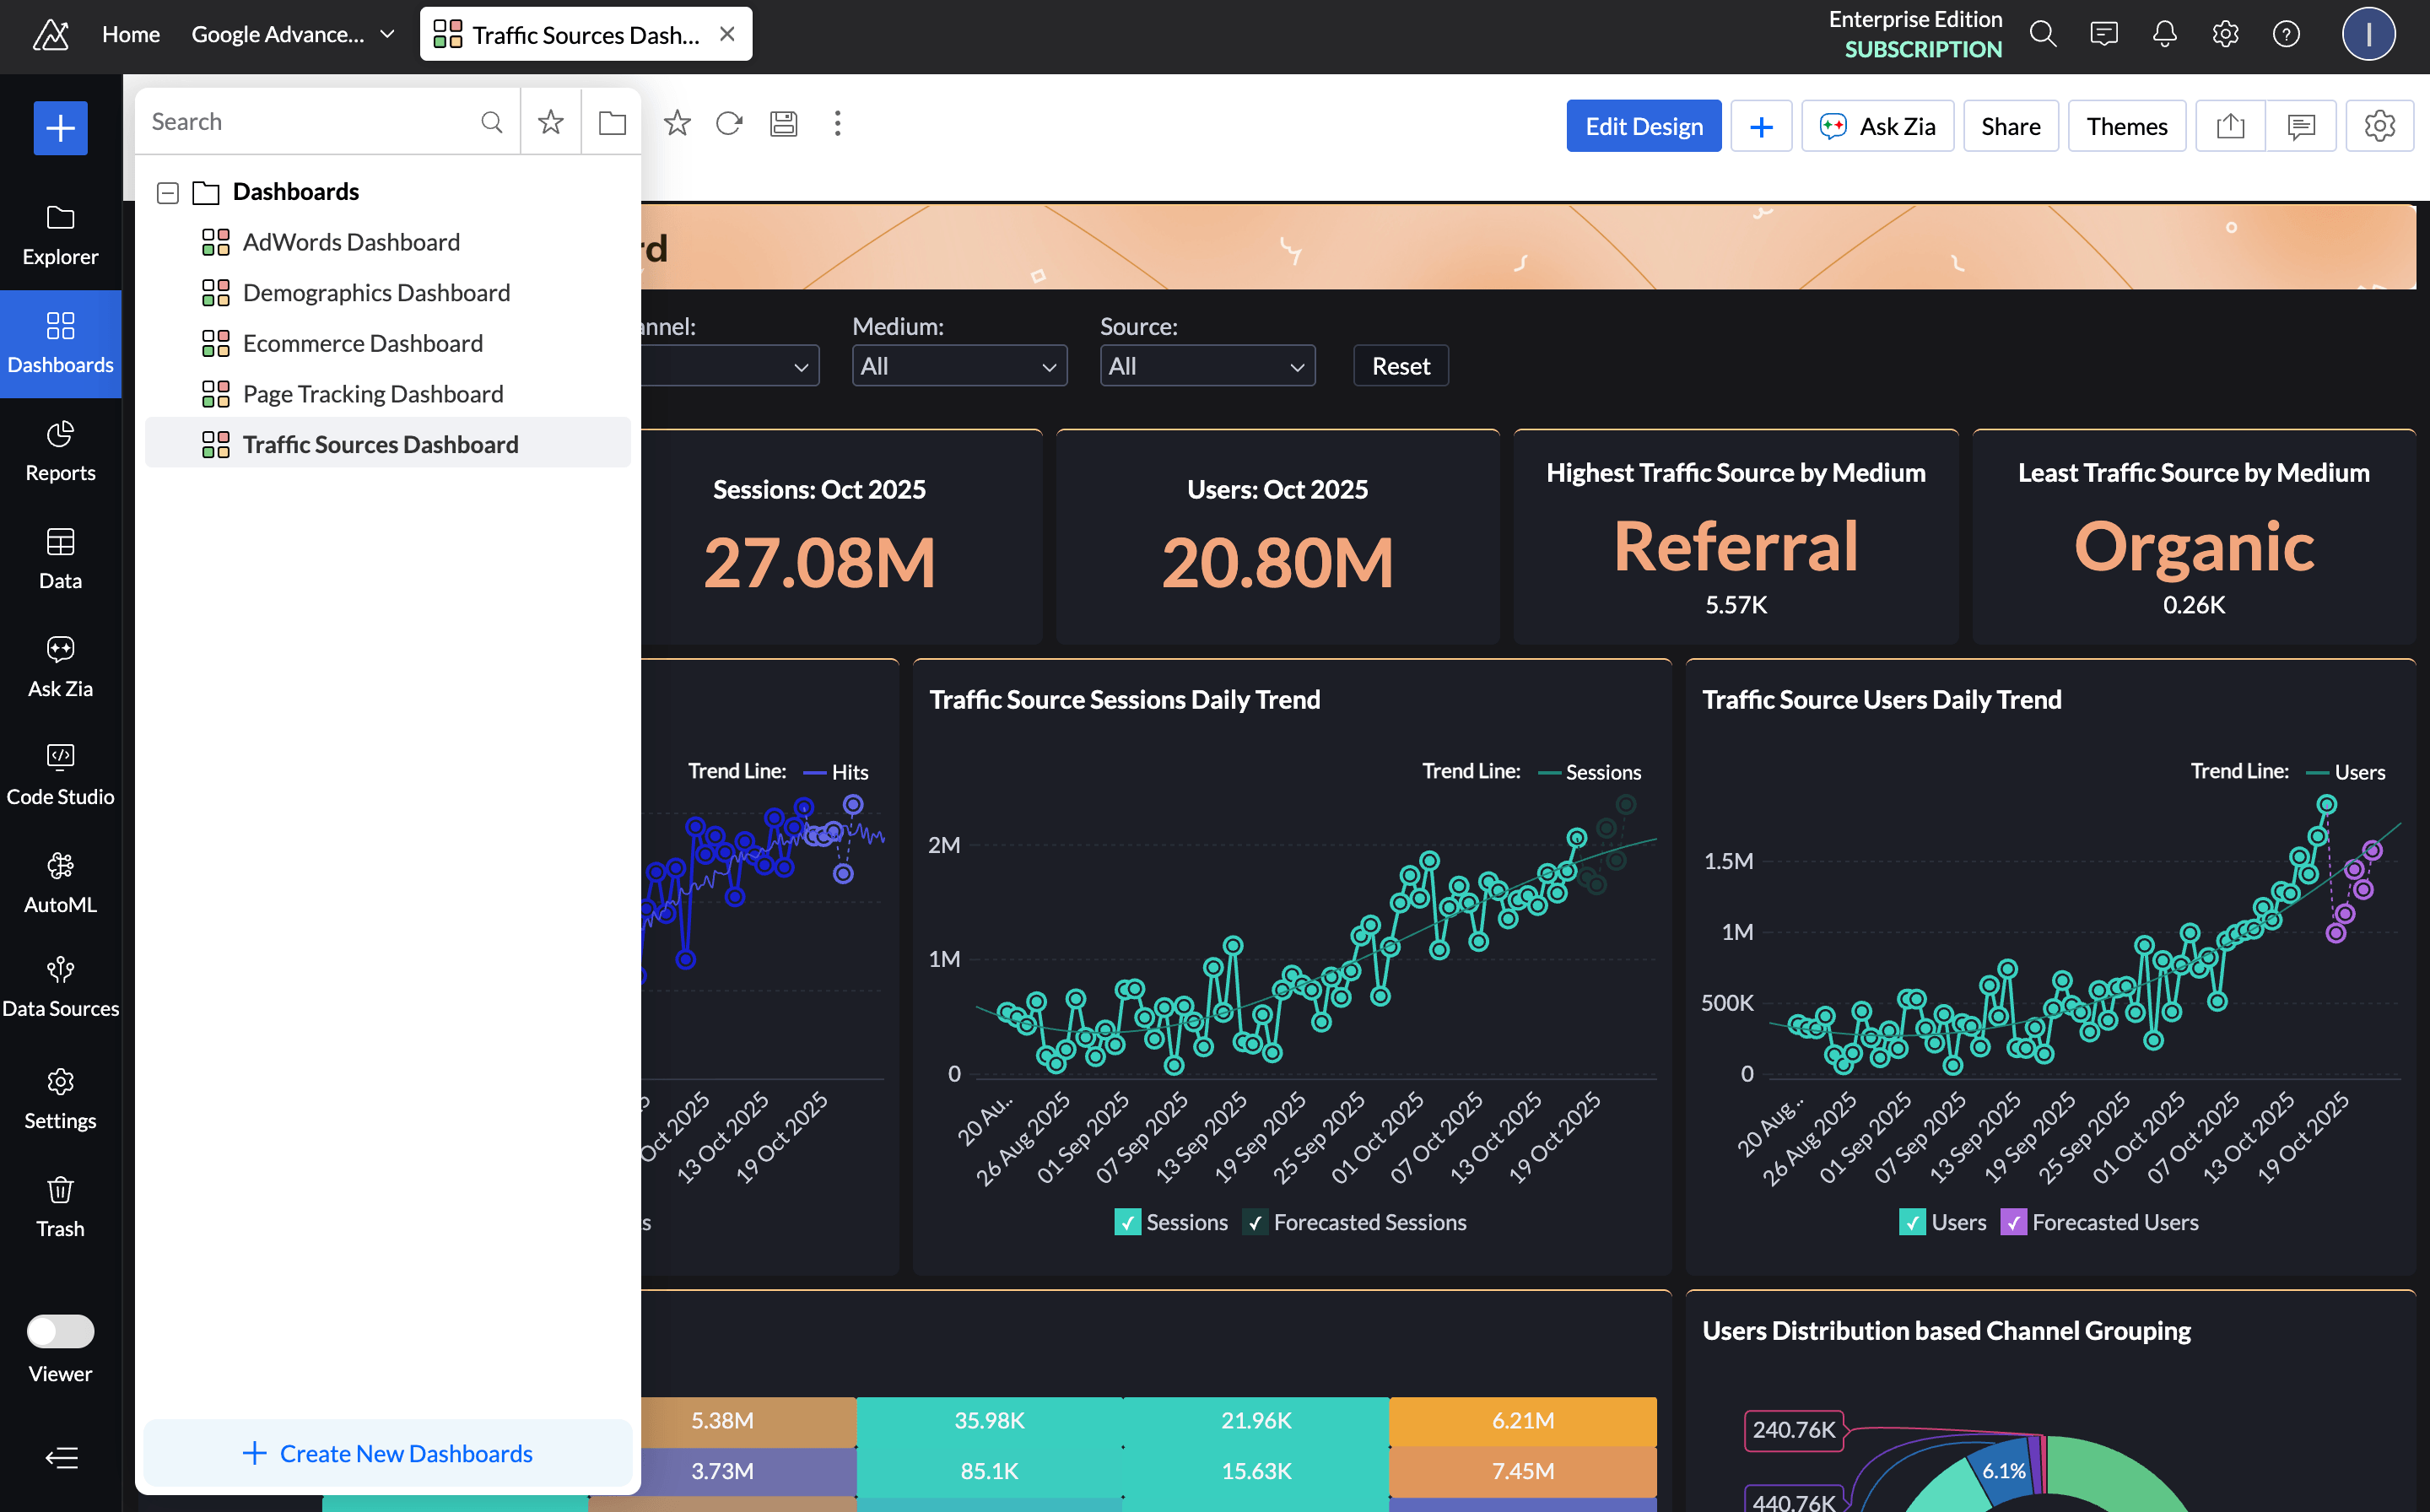Image resolution: width=2430 pixels, height=1512 pixels.
Task: Select Reports in the left sidebar
Action: [60, 450]
